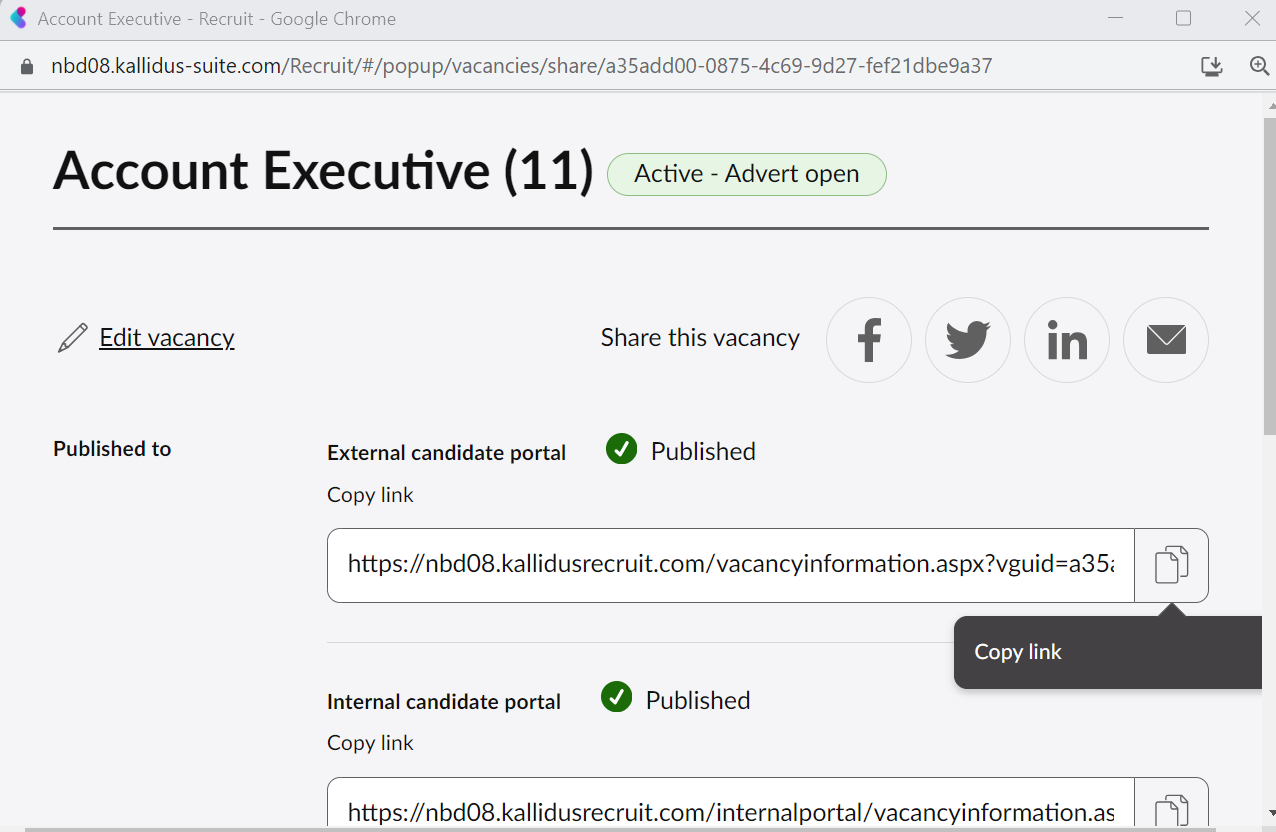
Task: Click the browser address bar URL
Action: pos(520,66)
